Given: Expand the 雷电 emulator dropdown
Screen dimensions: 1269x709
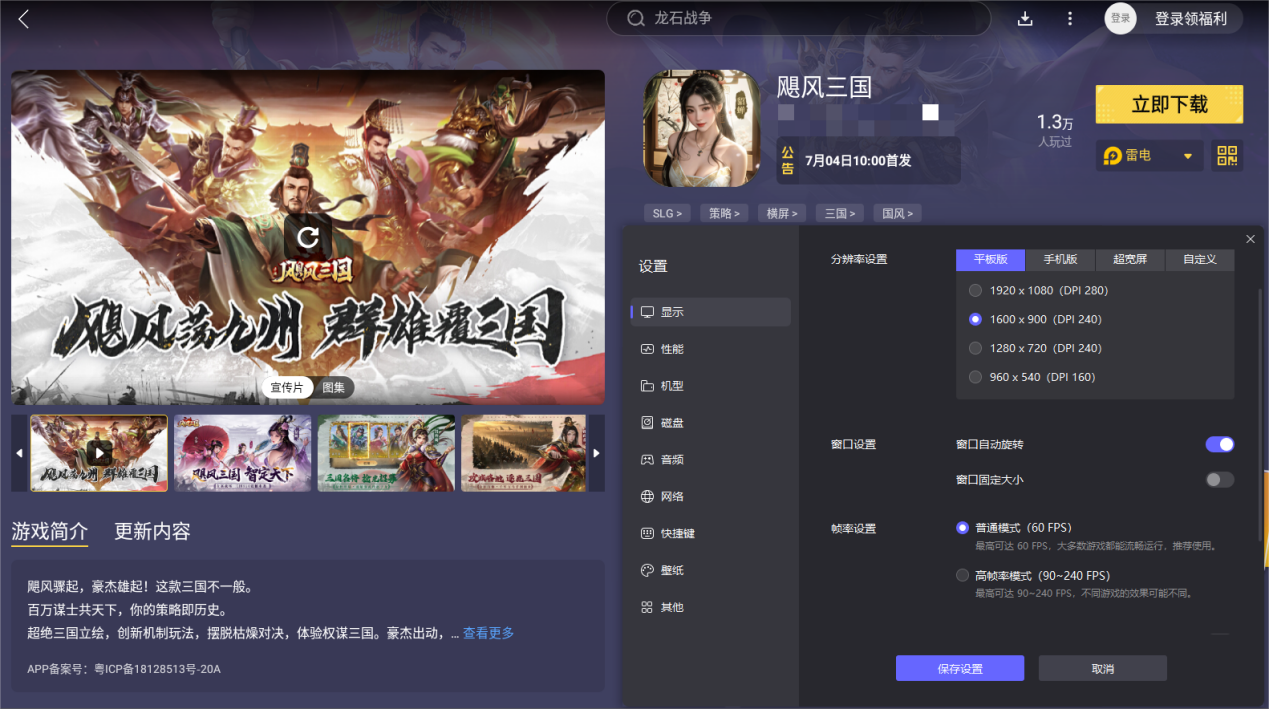Looking at the screenshot, I should point(1149,155).
